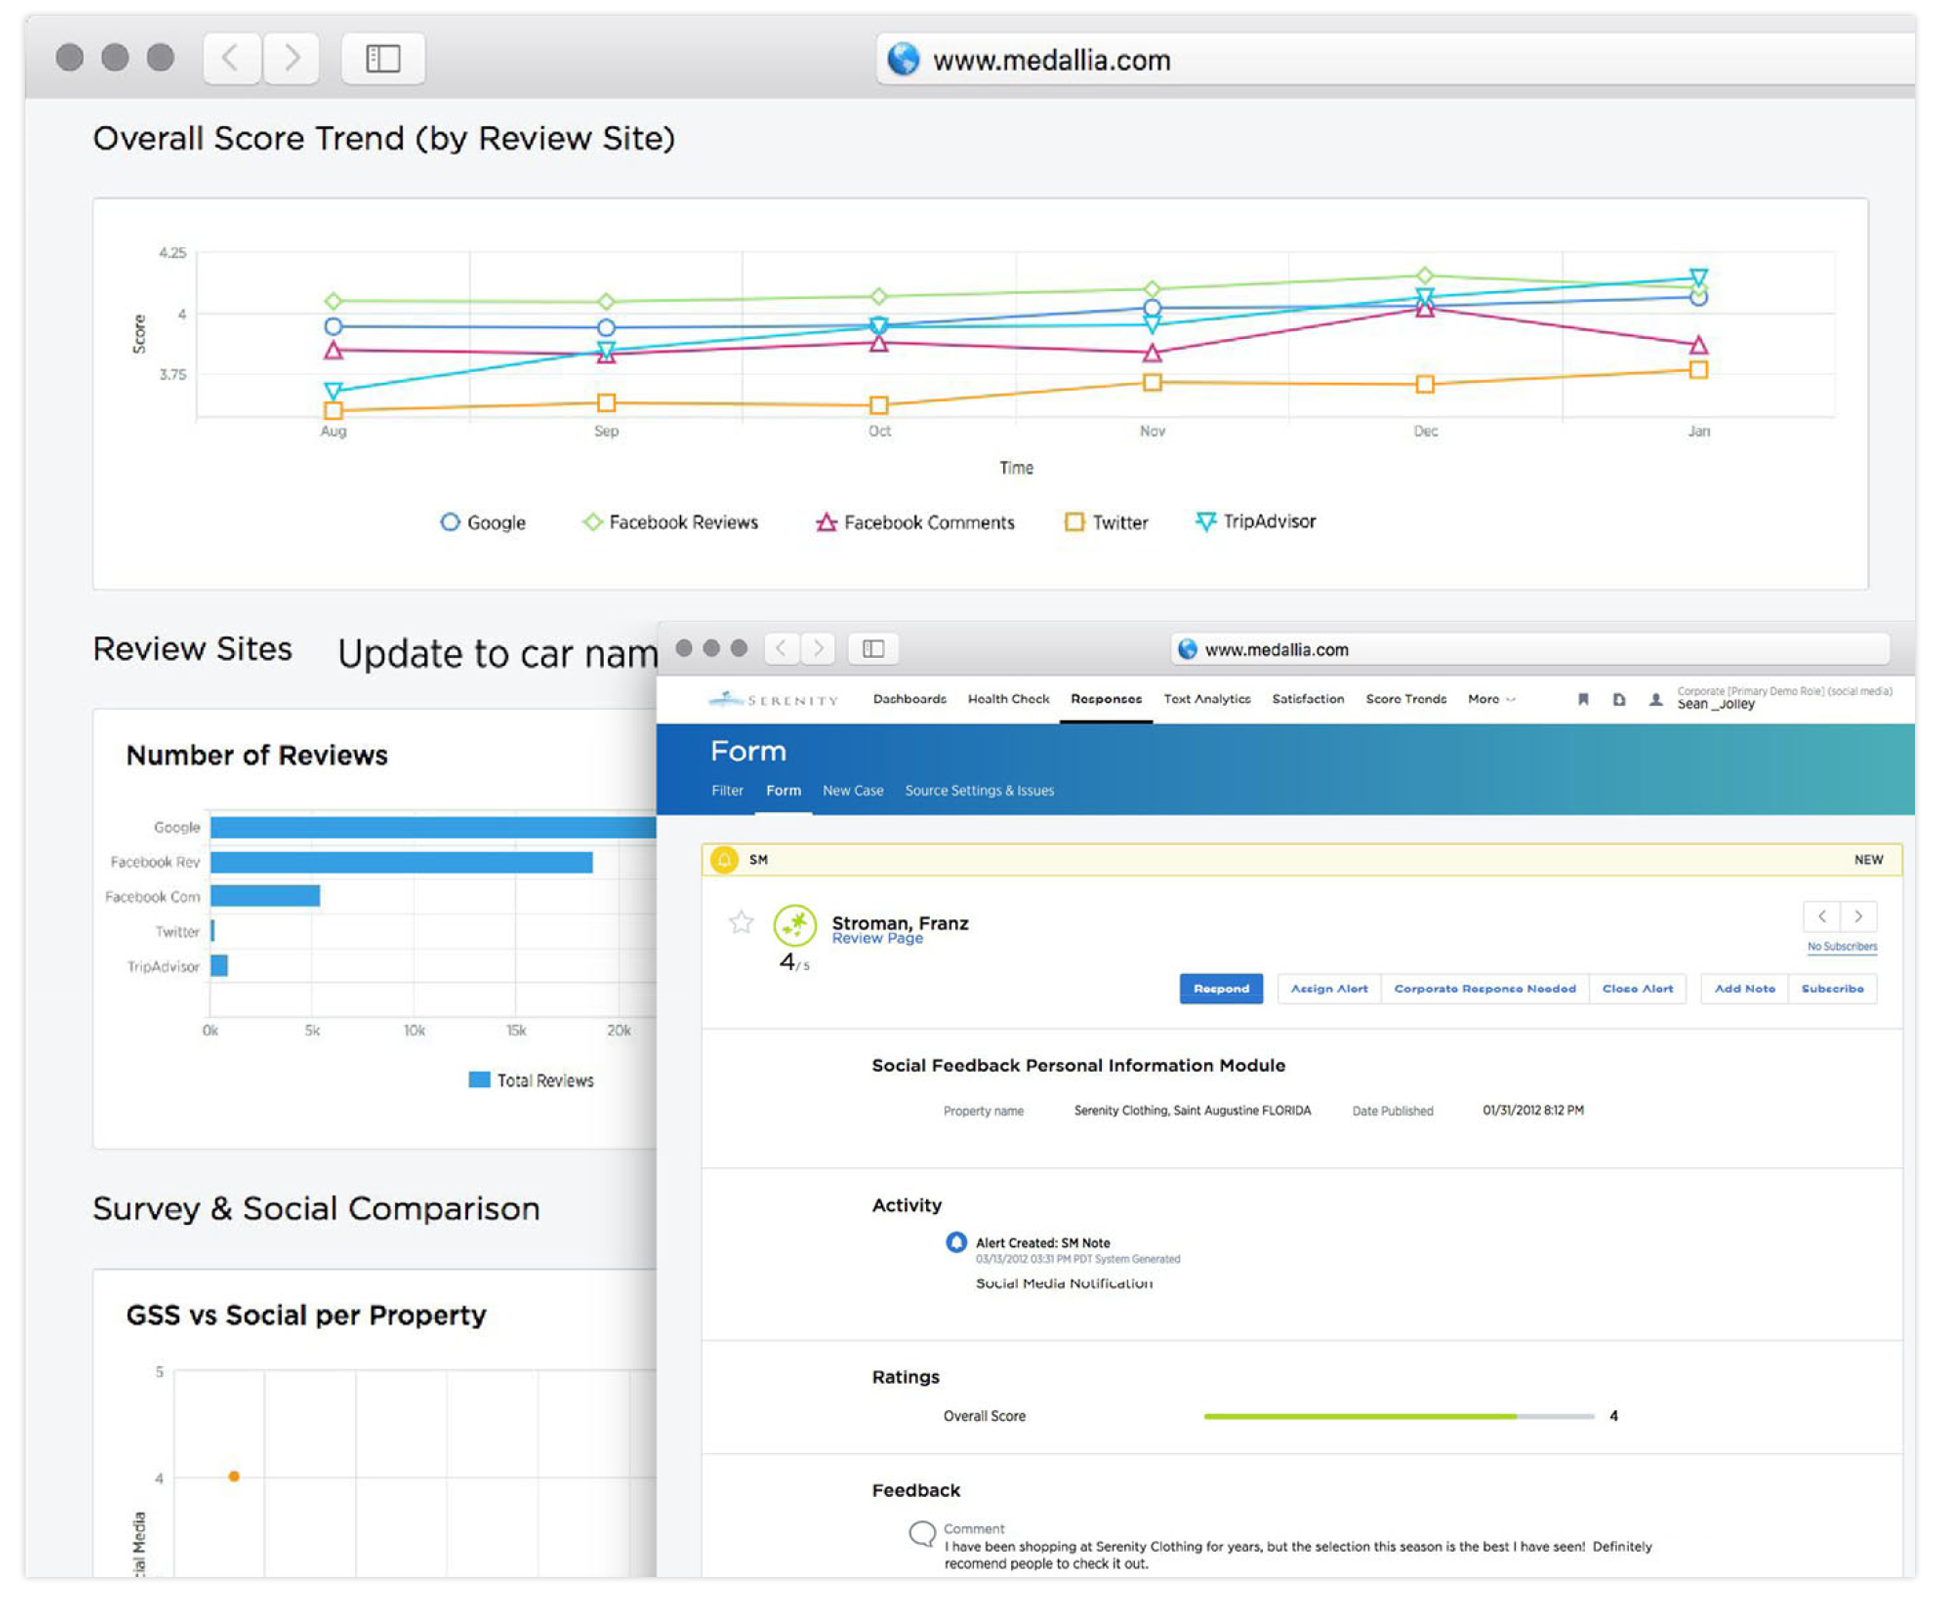
Task: Expand the More dropdown menu
Action: (1491, 699)
